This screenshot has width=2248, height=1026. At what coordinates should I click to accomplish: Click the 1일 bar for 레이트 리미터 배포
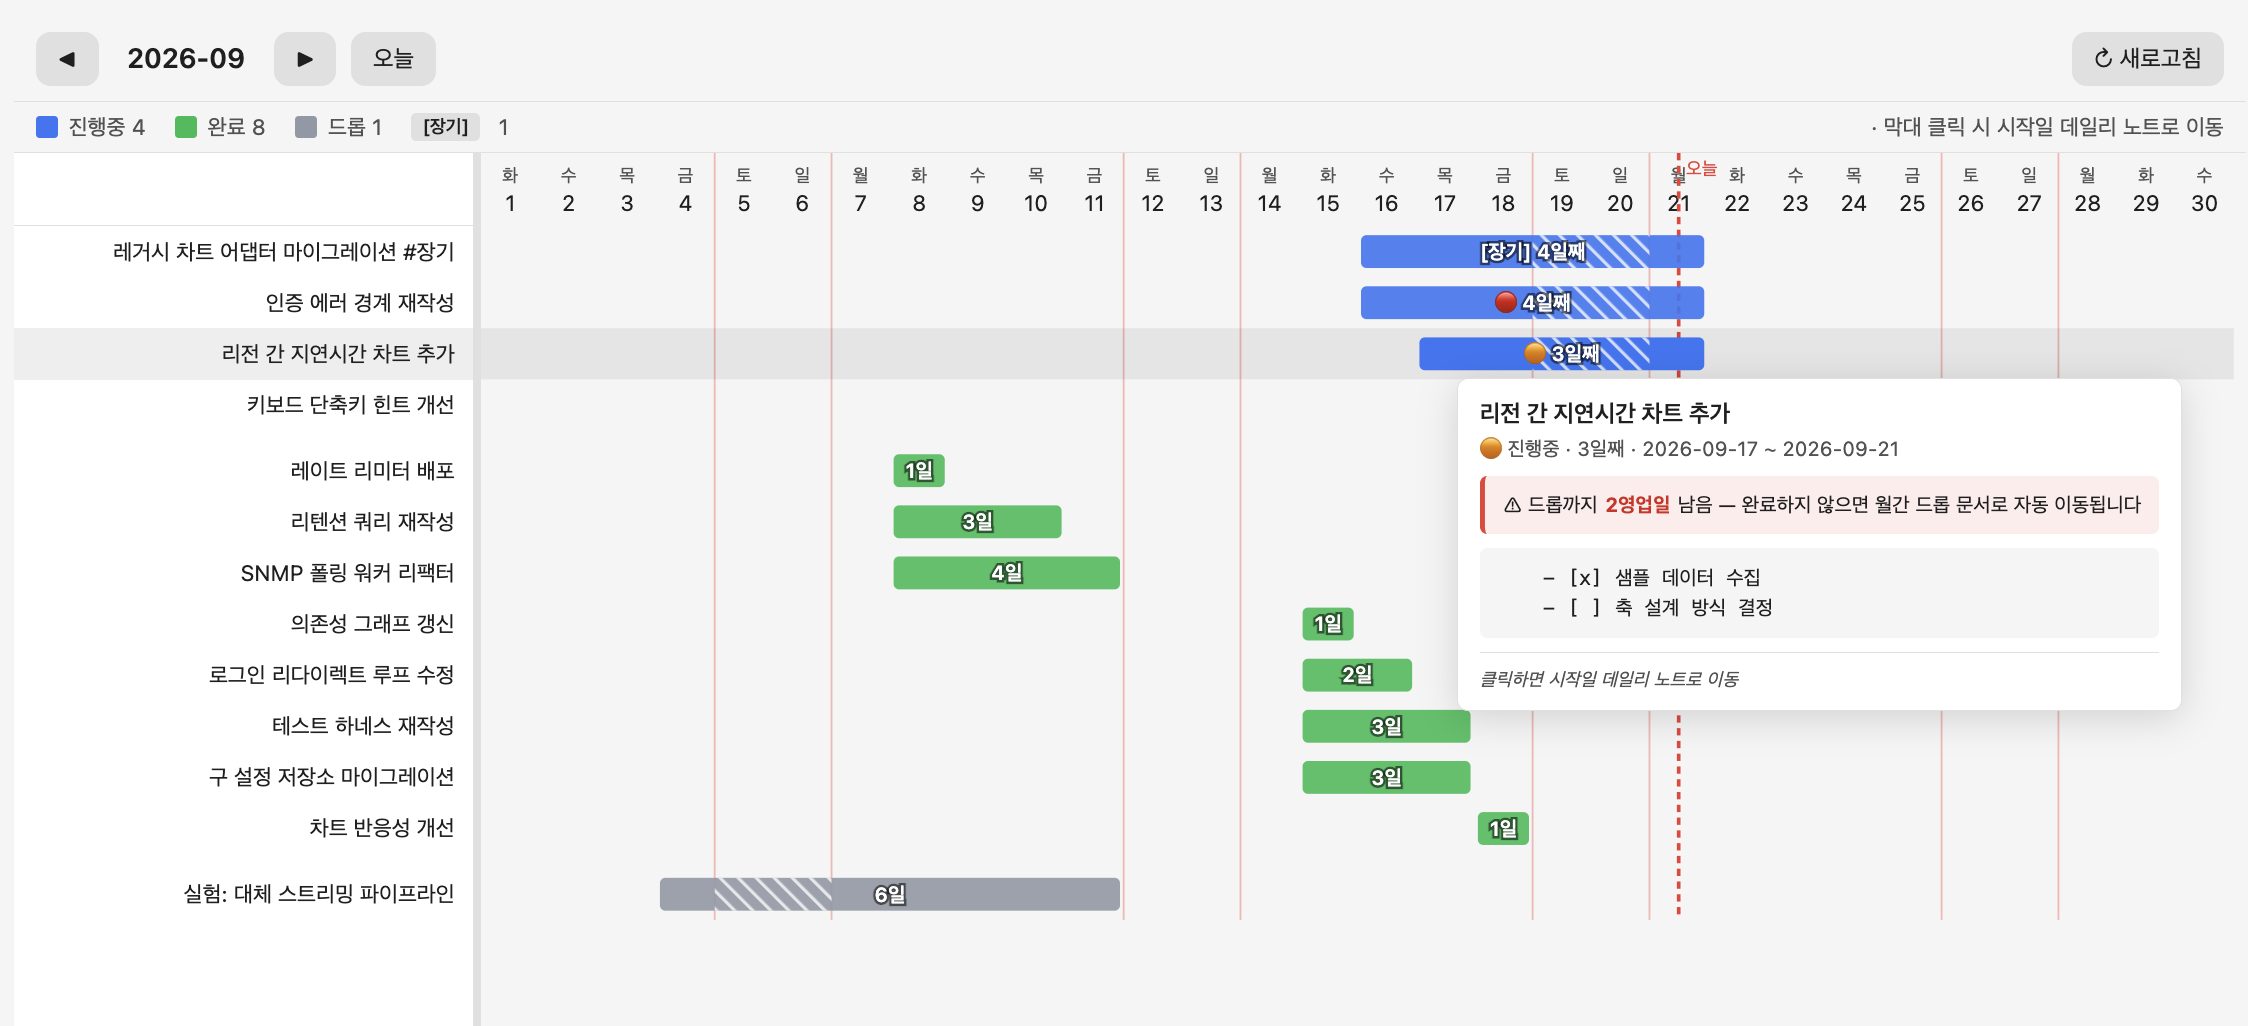(919, 471)
